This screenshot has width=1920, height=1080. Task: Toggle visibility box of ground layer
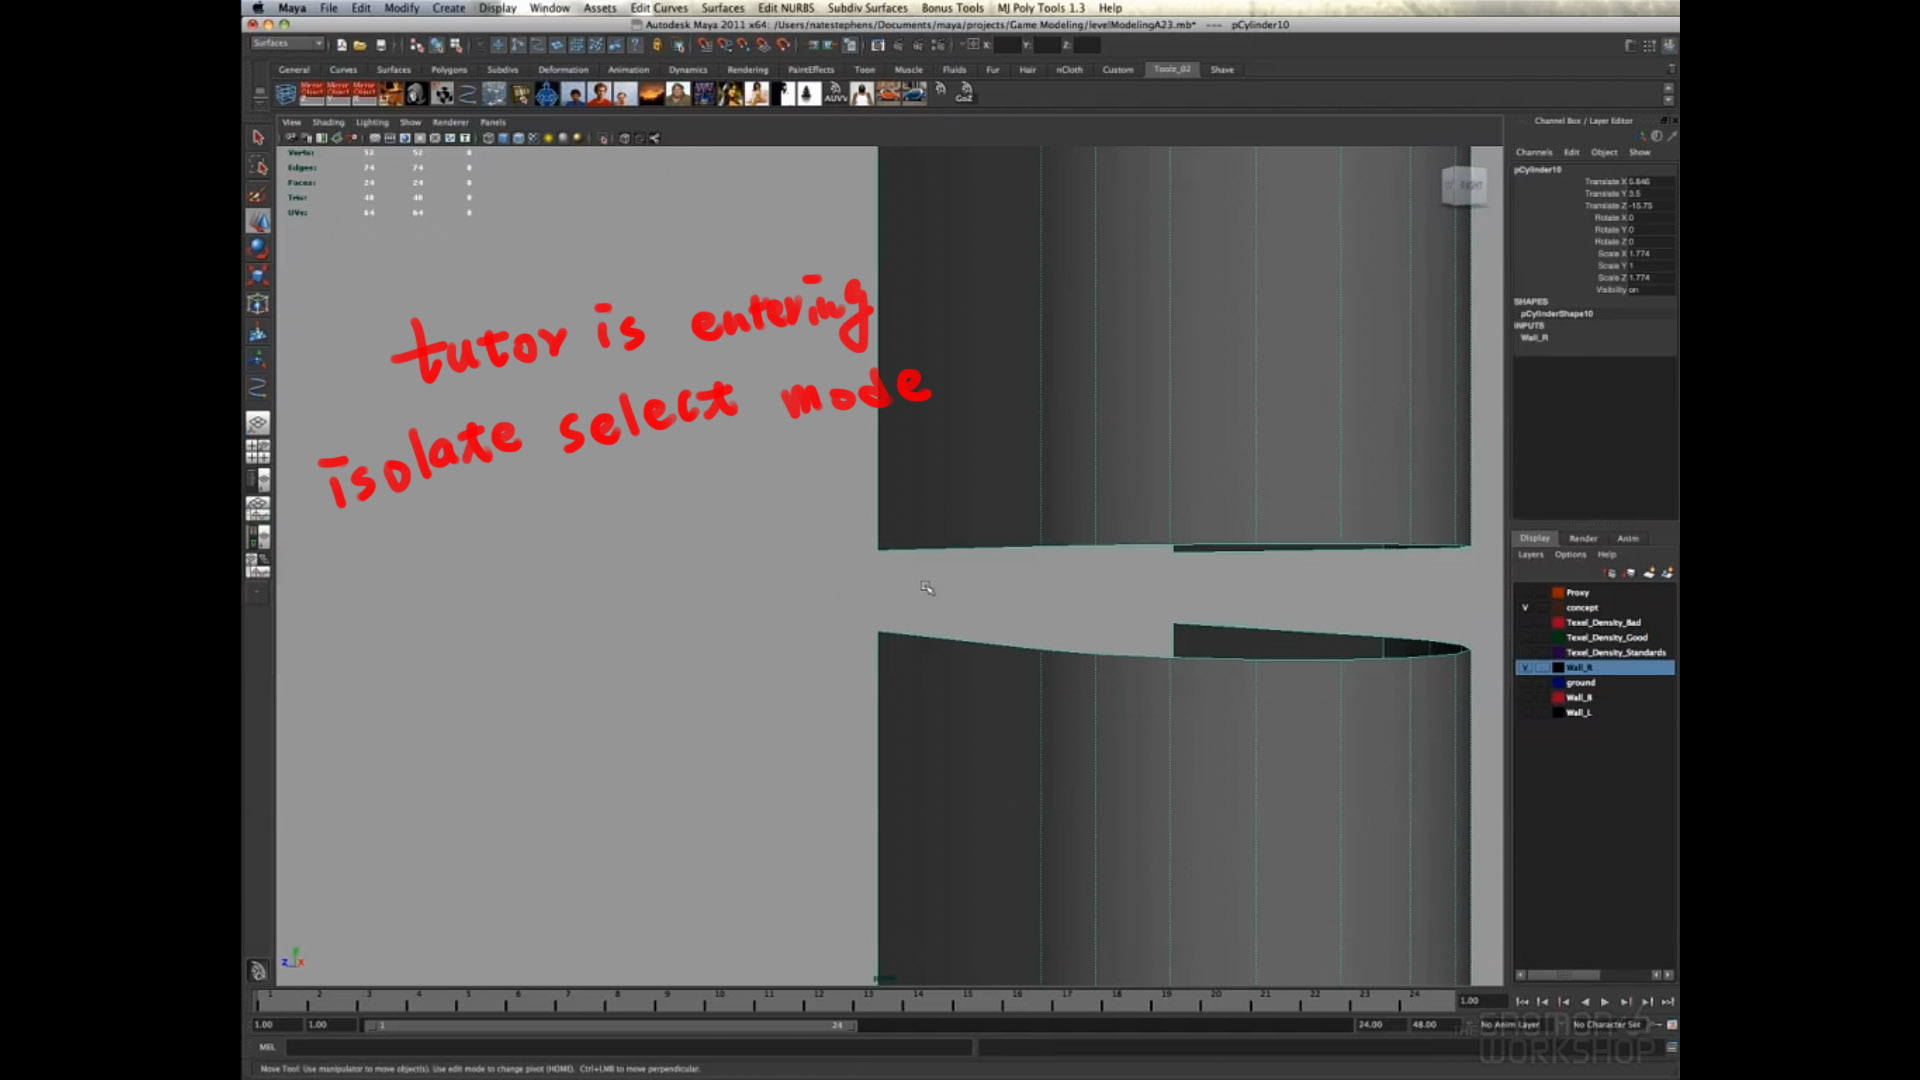(1525, 682)
